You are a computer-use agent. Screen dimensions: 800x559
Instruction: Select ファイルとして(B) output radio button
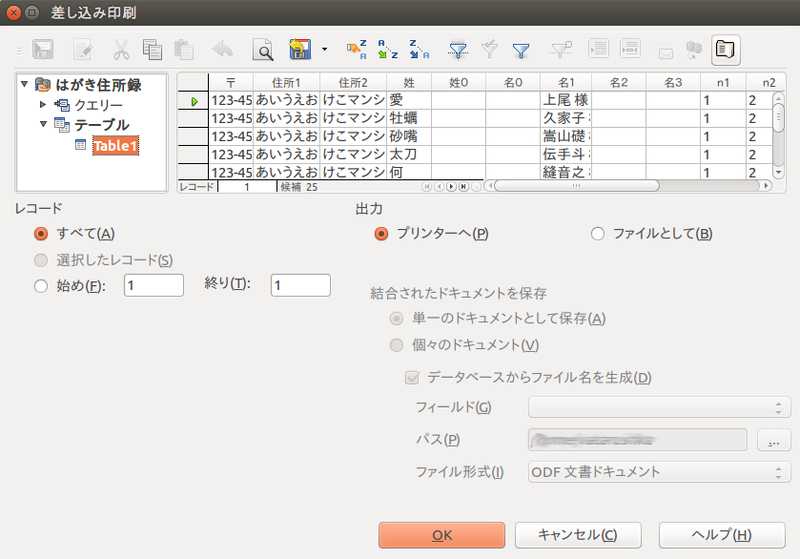click(x=597, y=234)
